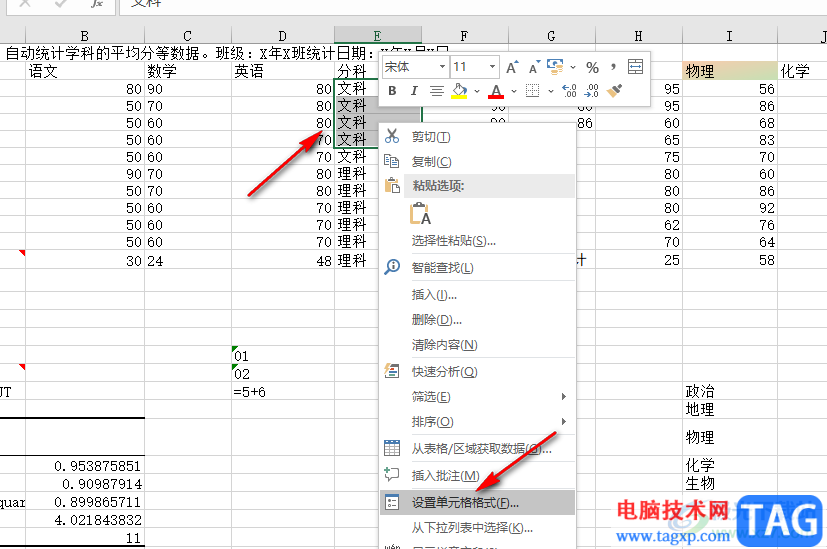Viewport: 827px width, 549px height.
Task: Expand the borders dropdown arrow
Action: (551, 91)
